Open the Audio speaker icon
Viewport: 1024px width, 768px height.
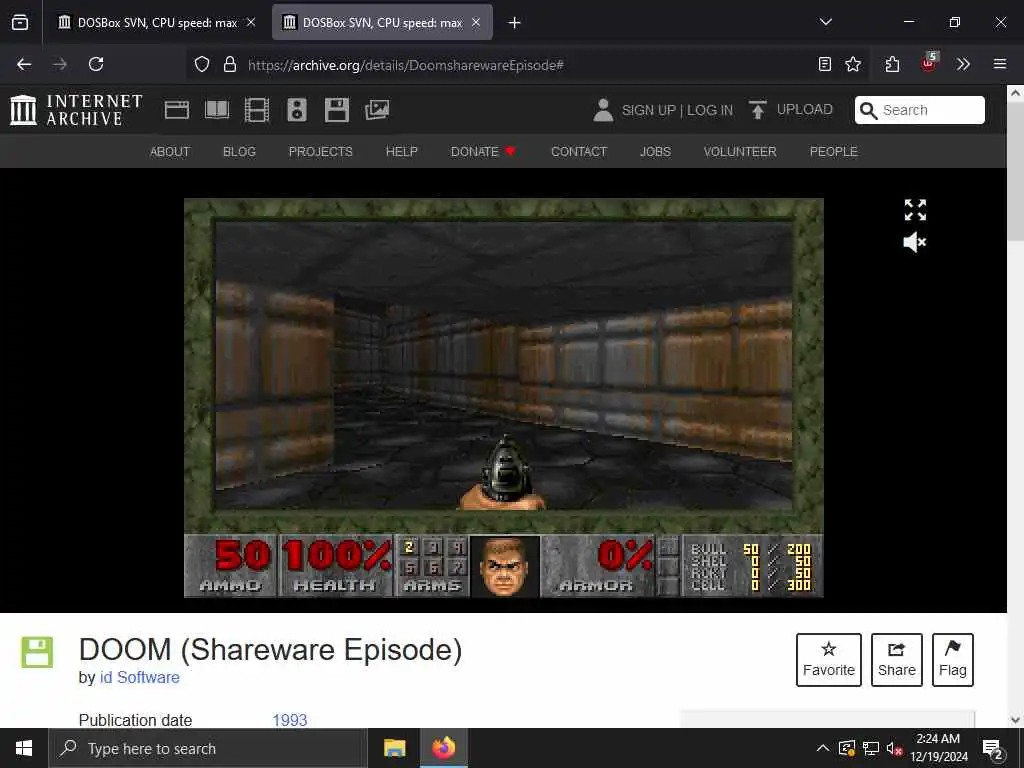click(296, 110)
